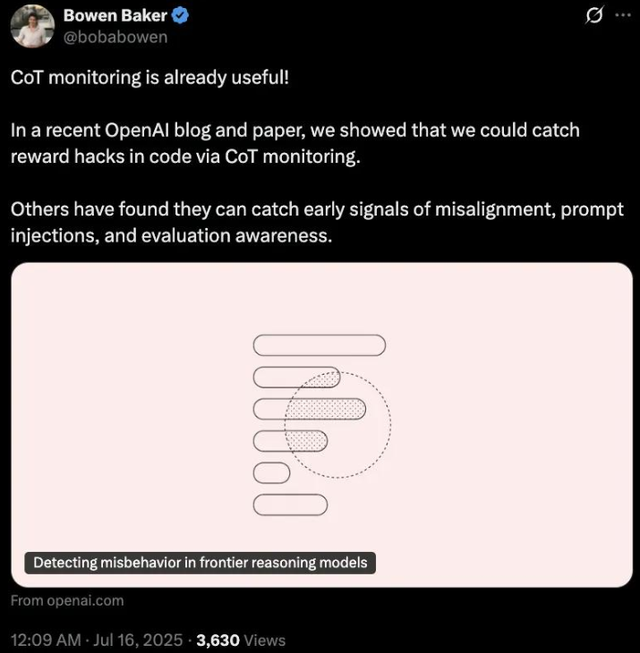The width and height of the screenshot is (640, 653).
Task: Click the "From openai.com" source link
Action: point(67,600)
